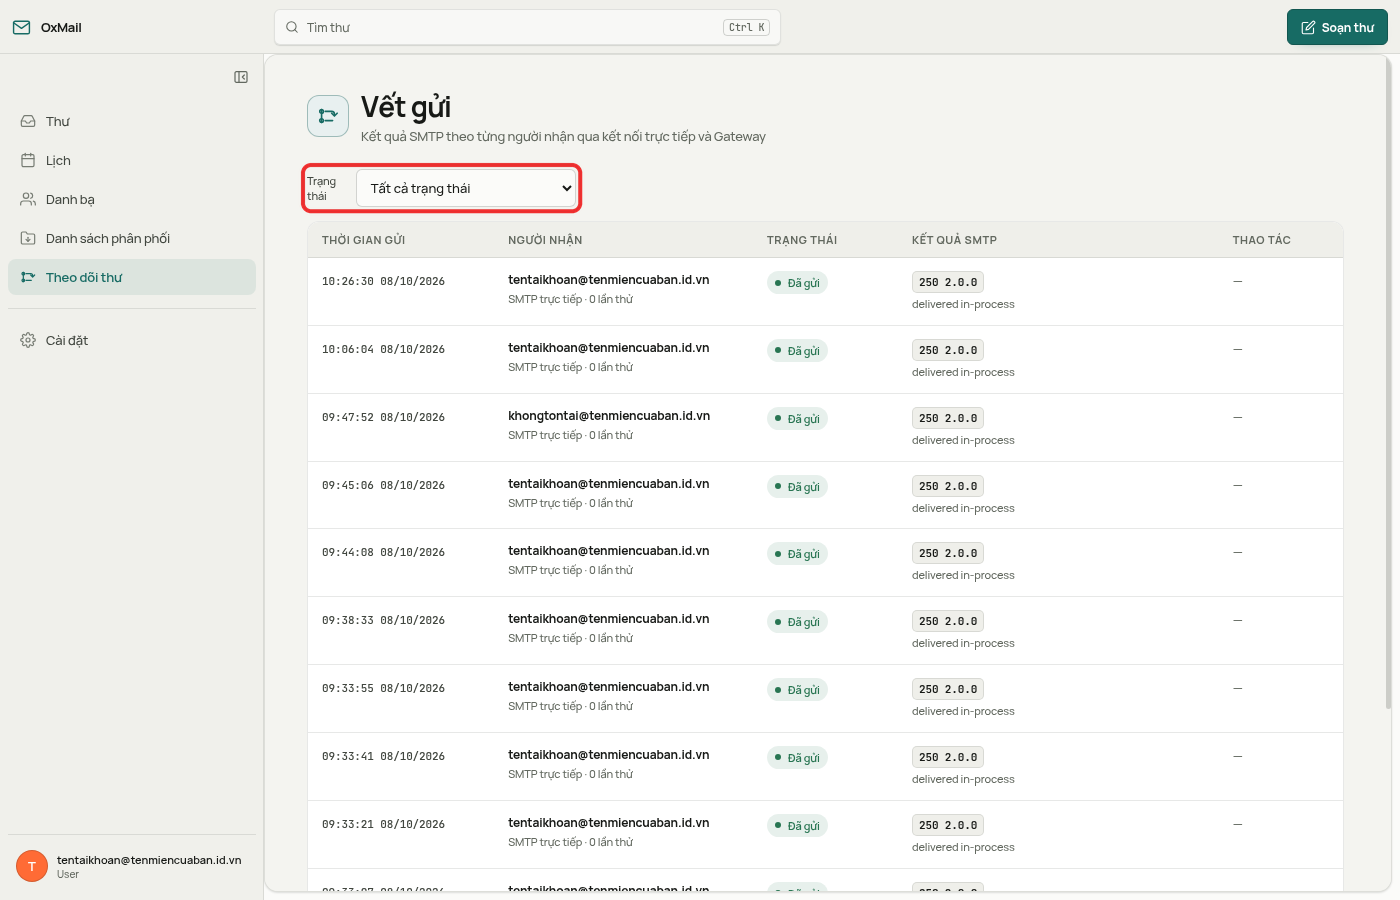Screen dimensions: 1400x900
Task: Select Theo dõi thư in sidebar
Action: tap(132, 277)
